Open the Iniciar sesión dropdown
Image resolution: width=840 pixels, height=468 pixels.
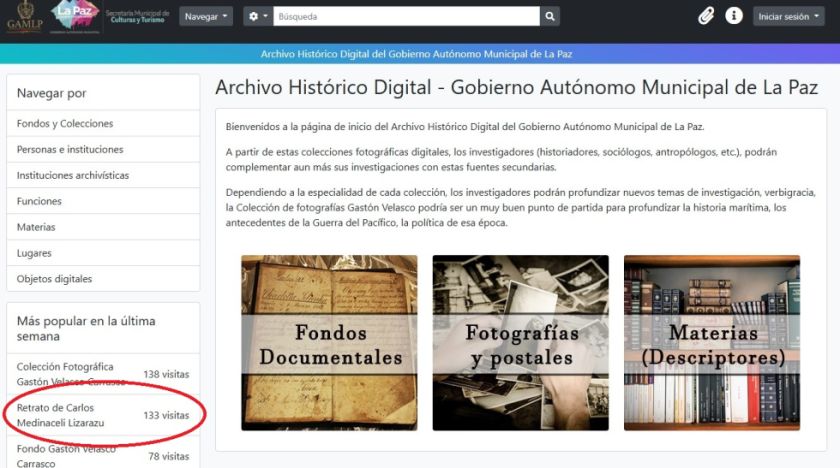pyautogui.click(x=789, y=17)
